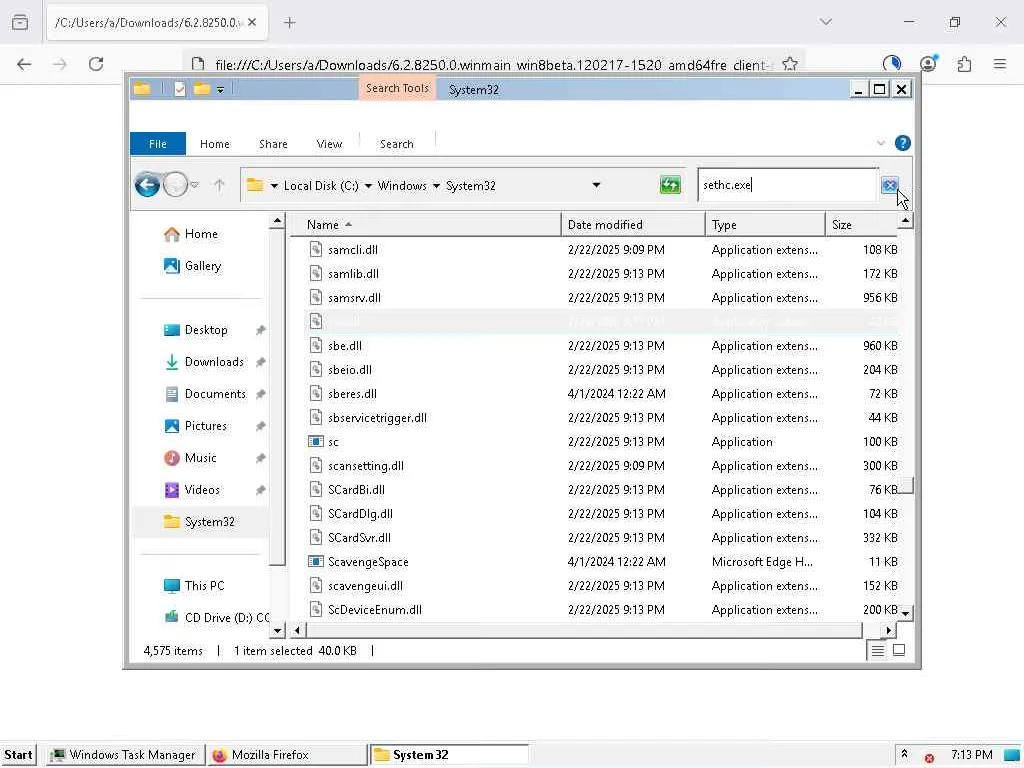Open Desktop in navigation pane

coord(206,330)
